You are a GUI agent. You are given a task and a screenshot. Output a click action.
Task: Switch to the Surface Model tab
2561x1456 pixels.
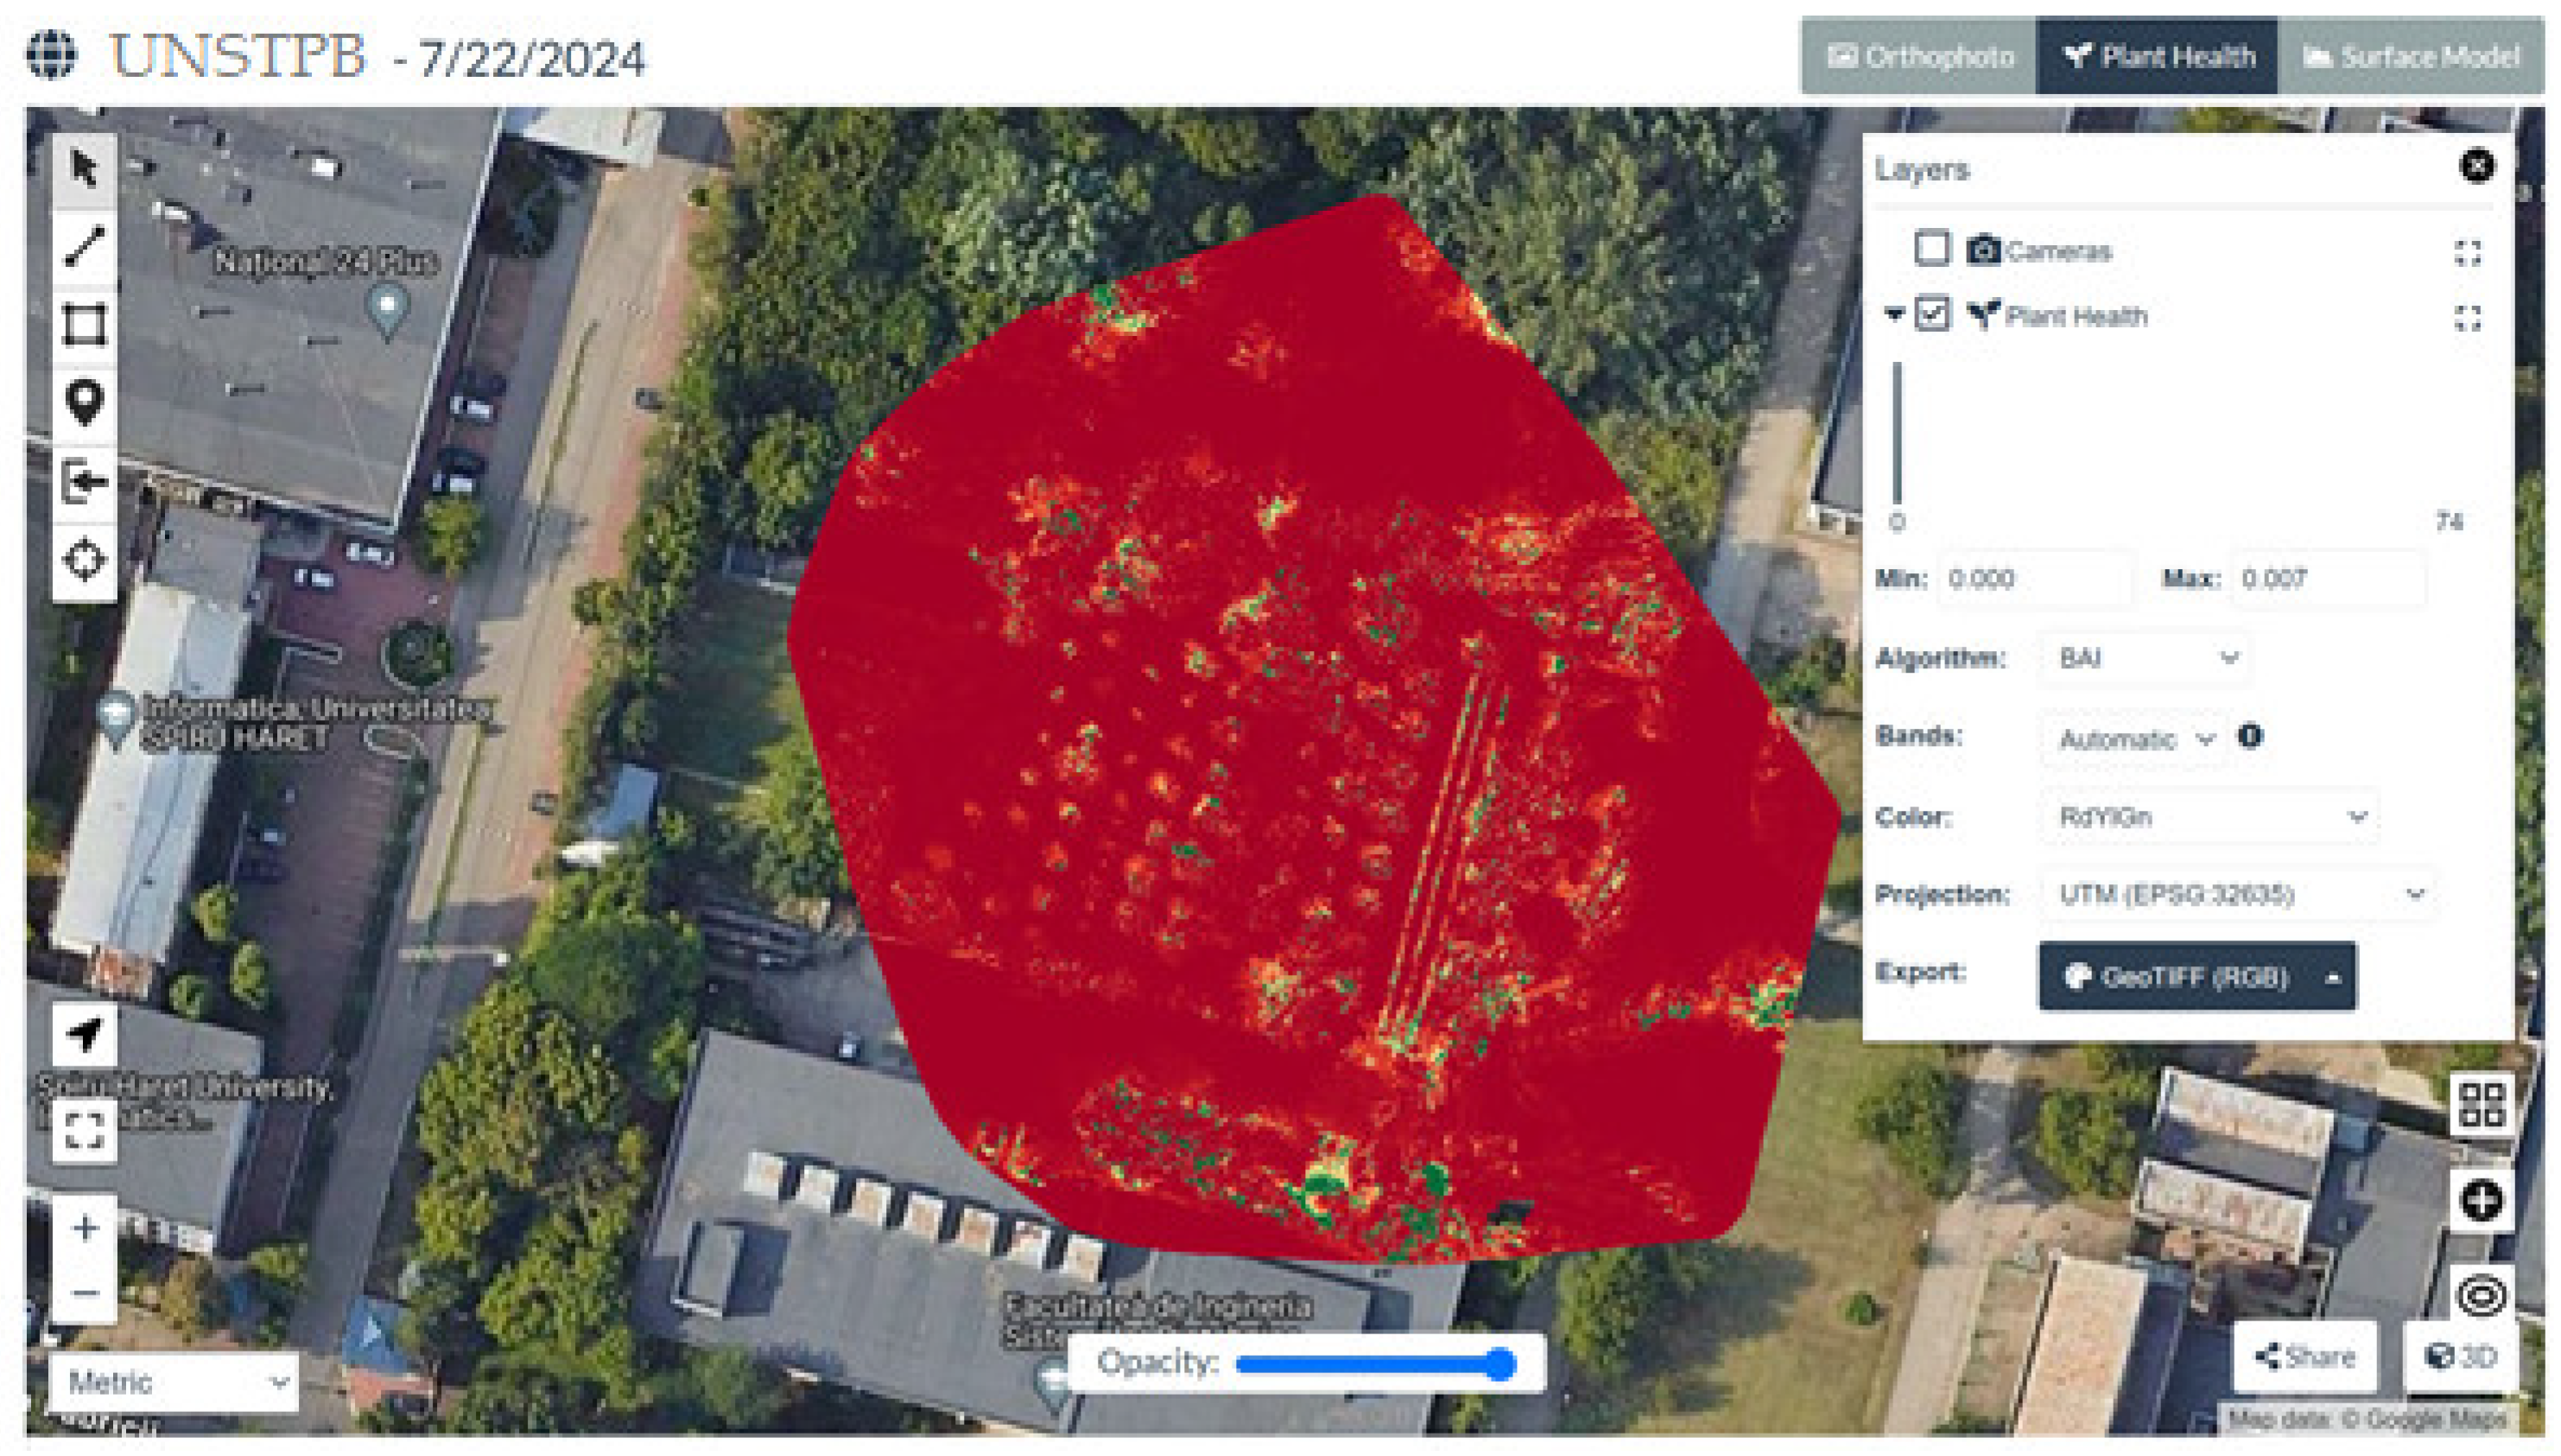point(2410,56)
